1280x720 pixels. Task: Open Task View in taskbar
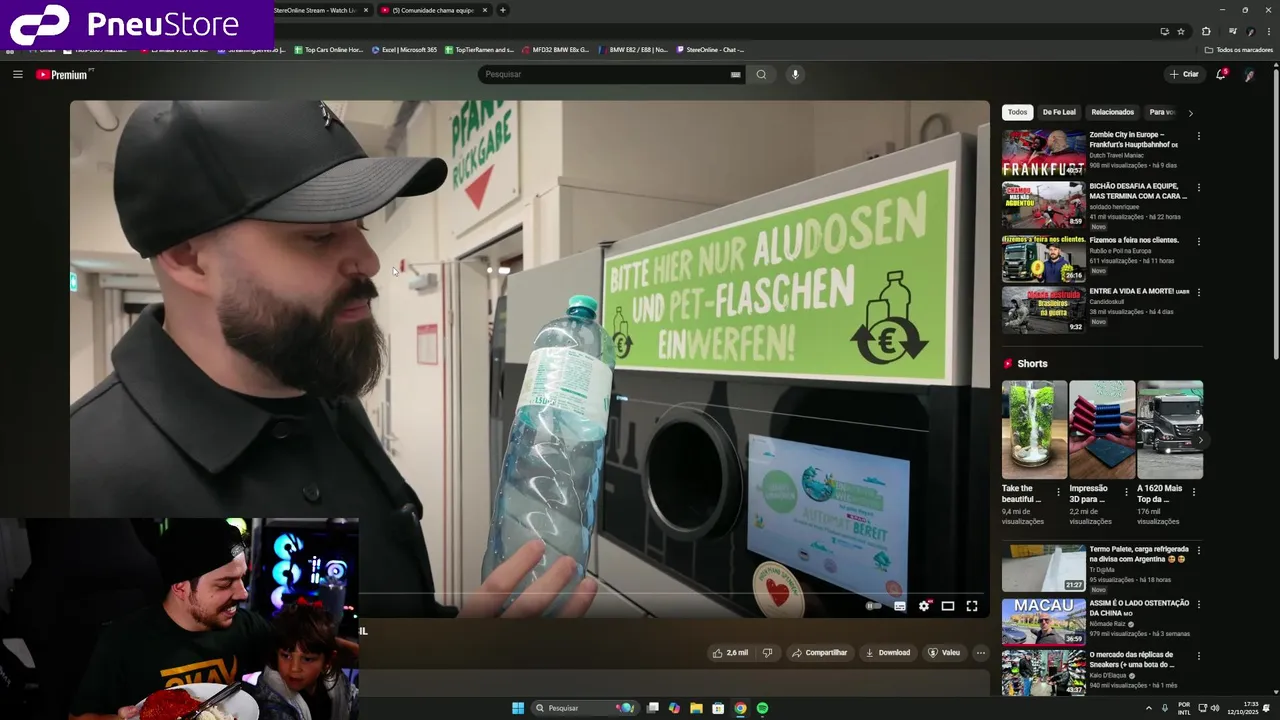pos(652,708)
